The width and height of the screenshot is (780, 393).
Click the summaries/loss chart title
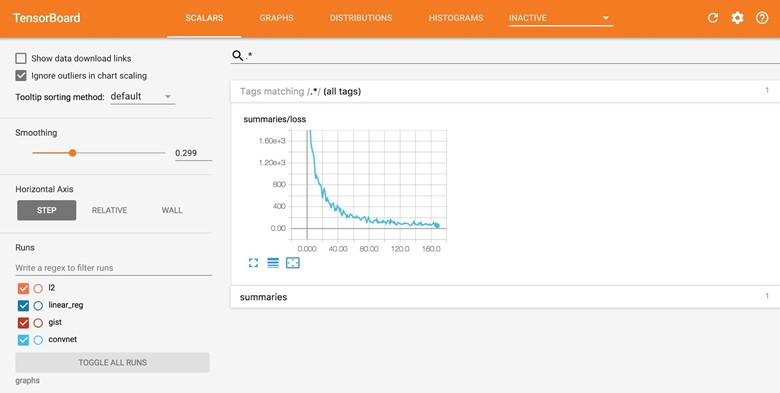[x=275, y=119]
